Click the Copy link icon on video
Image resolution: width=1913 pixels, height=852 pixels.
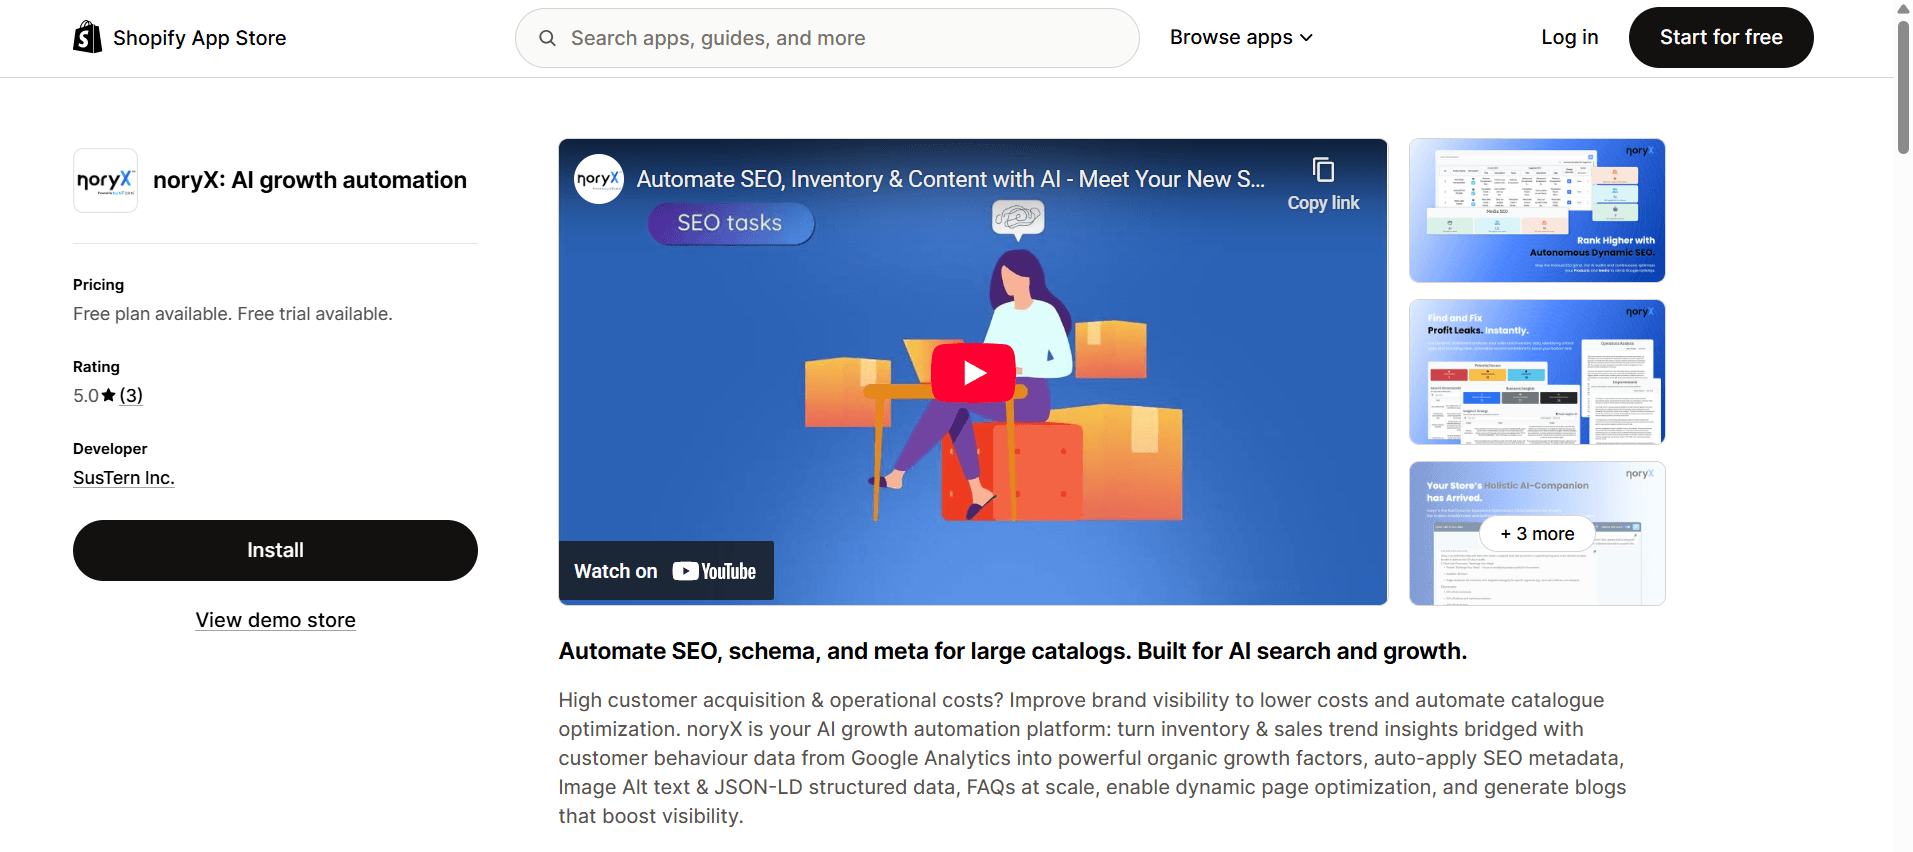point(1323,171)
